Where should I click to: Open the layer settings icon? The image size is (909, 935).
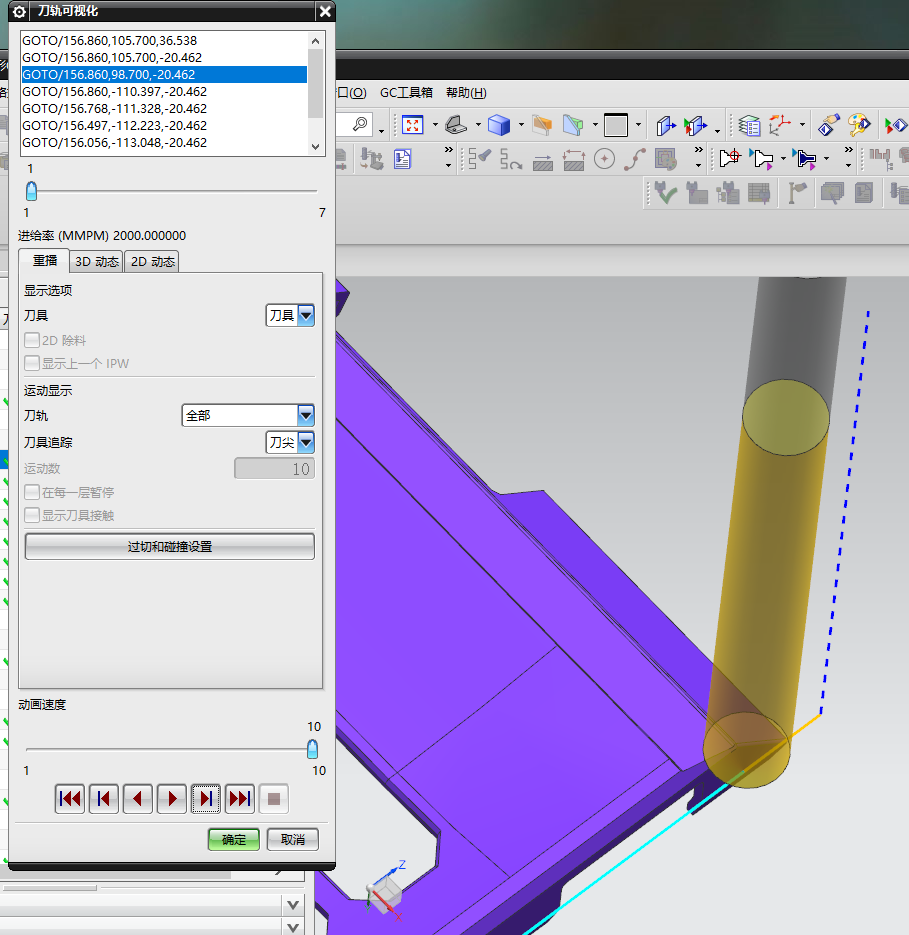click(749, 125)
